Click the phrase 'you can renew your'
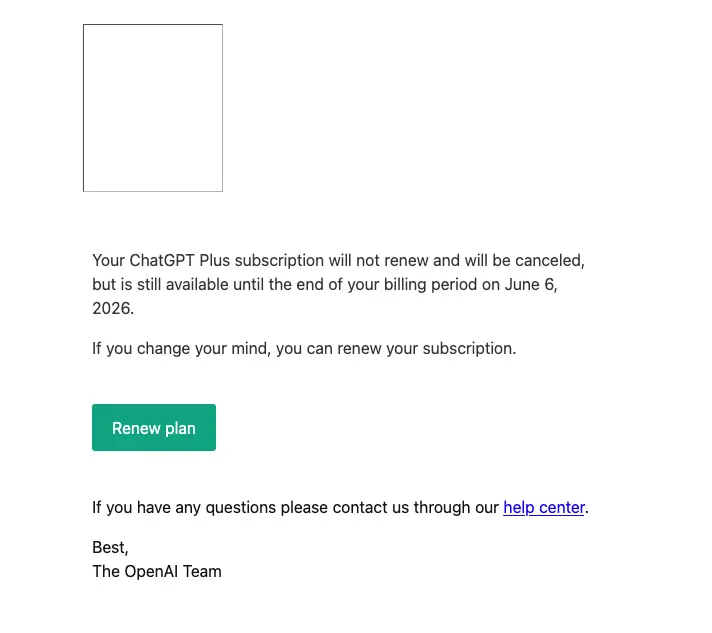This screenshot has height=633, width=712. click(x=346, y=349)
